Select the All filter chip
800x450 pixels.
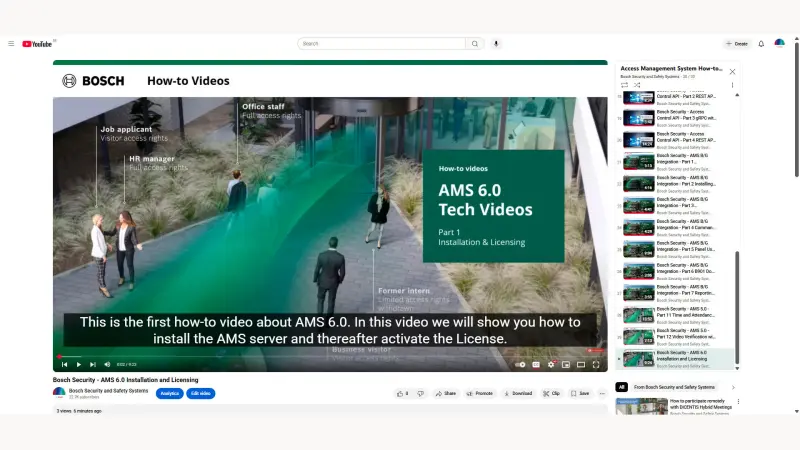621,387
